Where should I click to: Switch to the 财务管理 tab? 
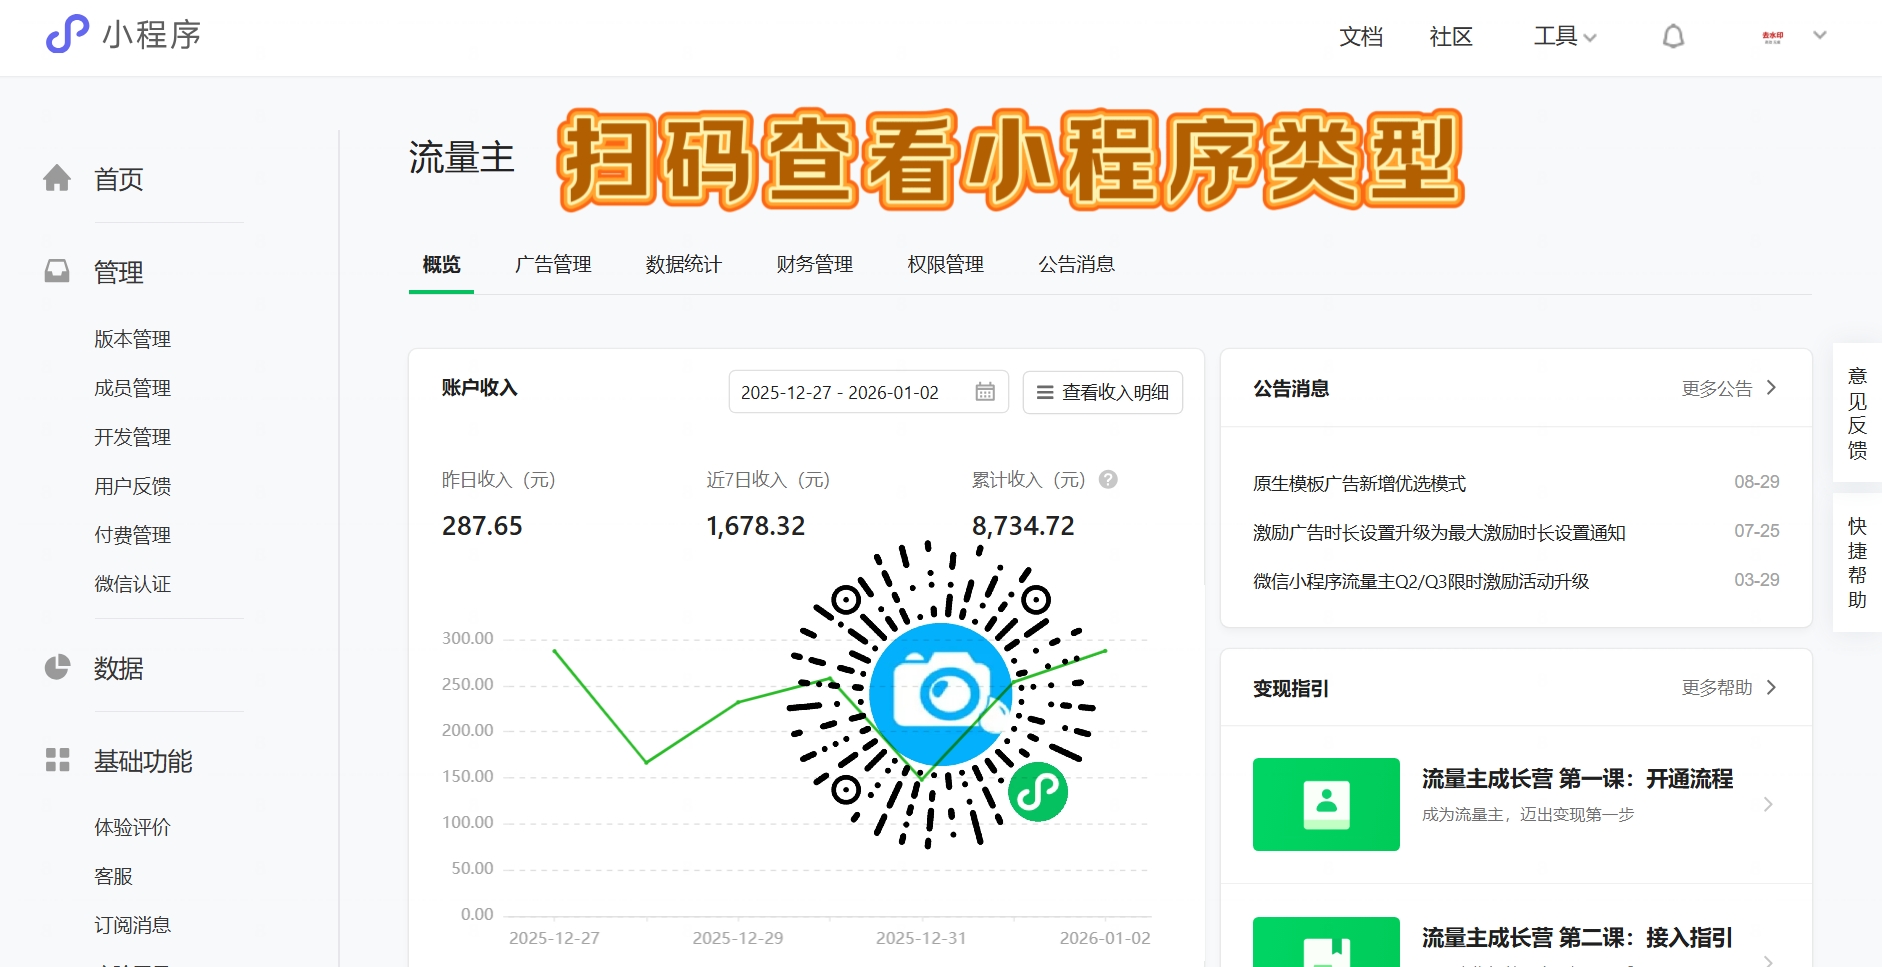814,264
